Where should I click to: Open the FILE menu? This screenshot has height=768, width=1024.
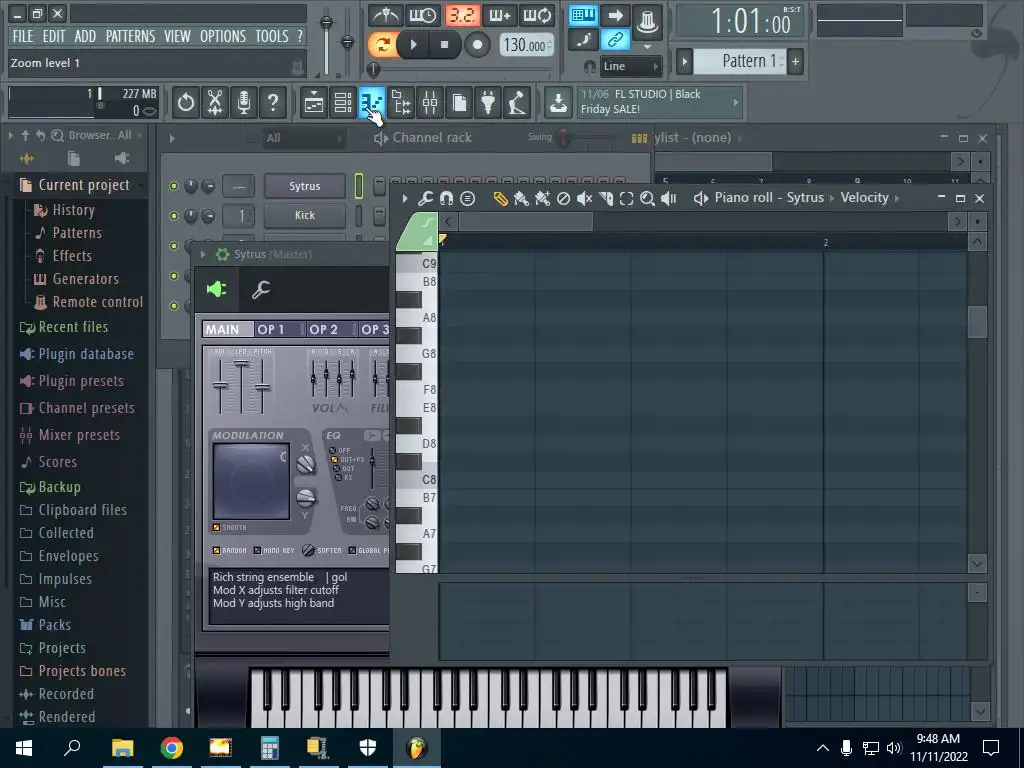[x=23, y=36]
